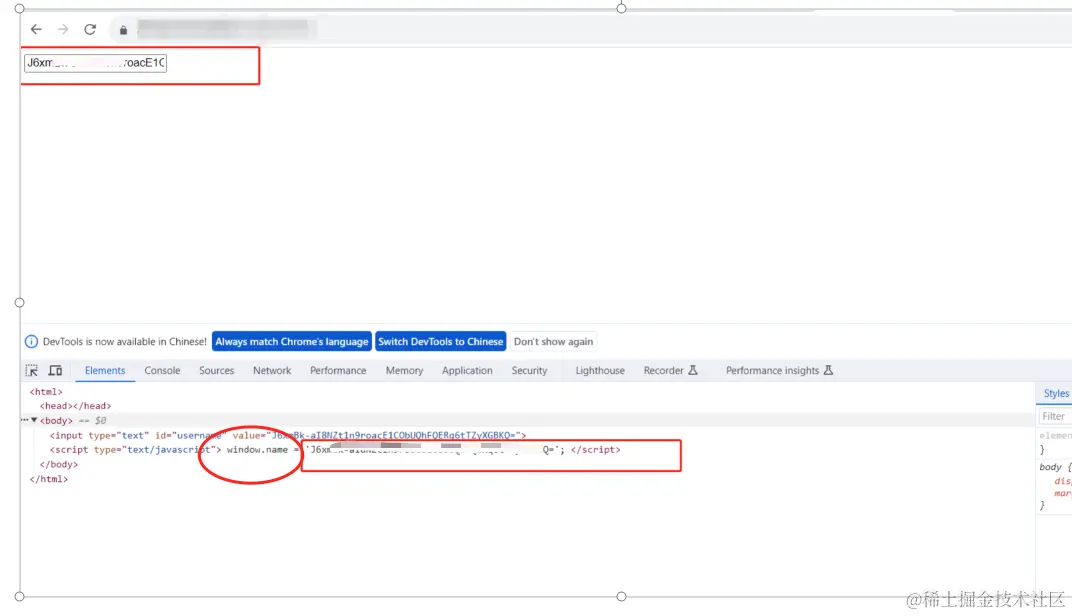Open the Sources tab
Image resolution: width=1072 pixels, height=616 pixels.
coord(216,371)
